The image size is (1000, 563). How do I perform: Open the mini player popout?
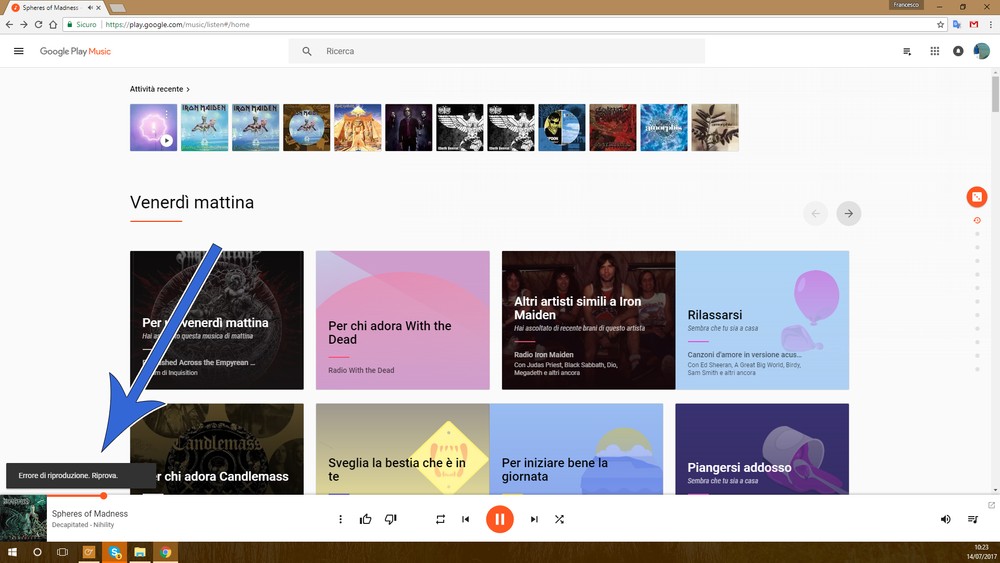click(x=991, y=505)
